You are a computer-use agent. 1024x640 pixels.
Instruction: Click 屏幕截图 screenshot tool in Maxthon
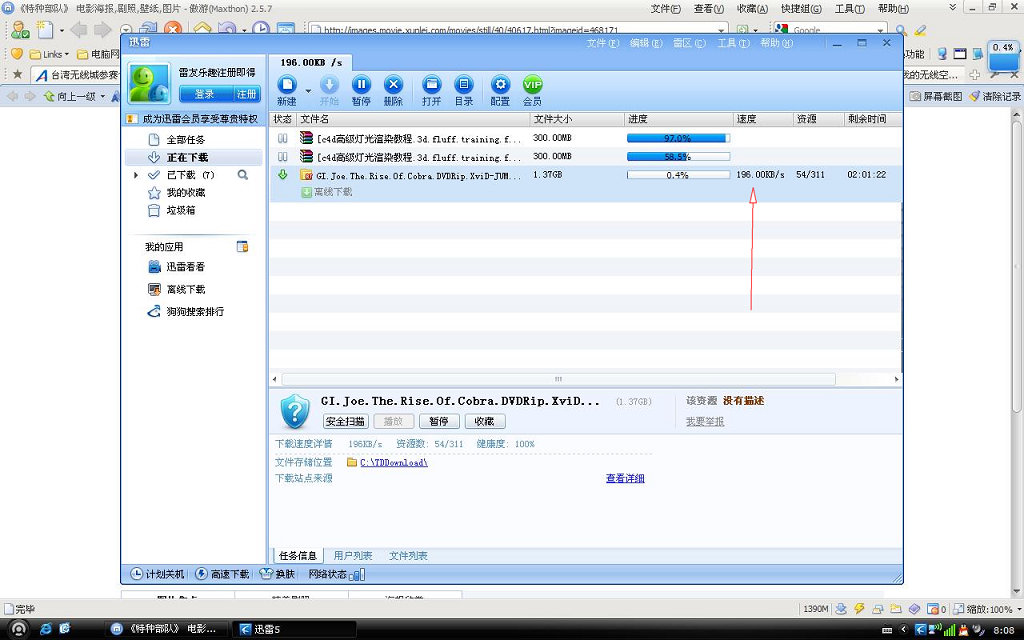[x=936, y=96]
